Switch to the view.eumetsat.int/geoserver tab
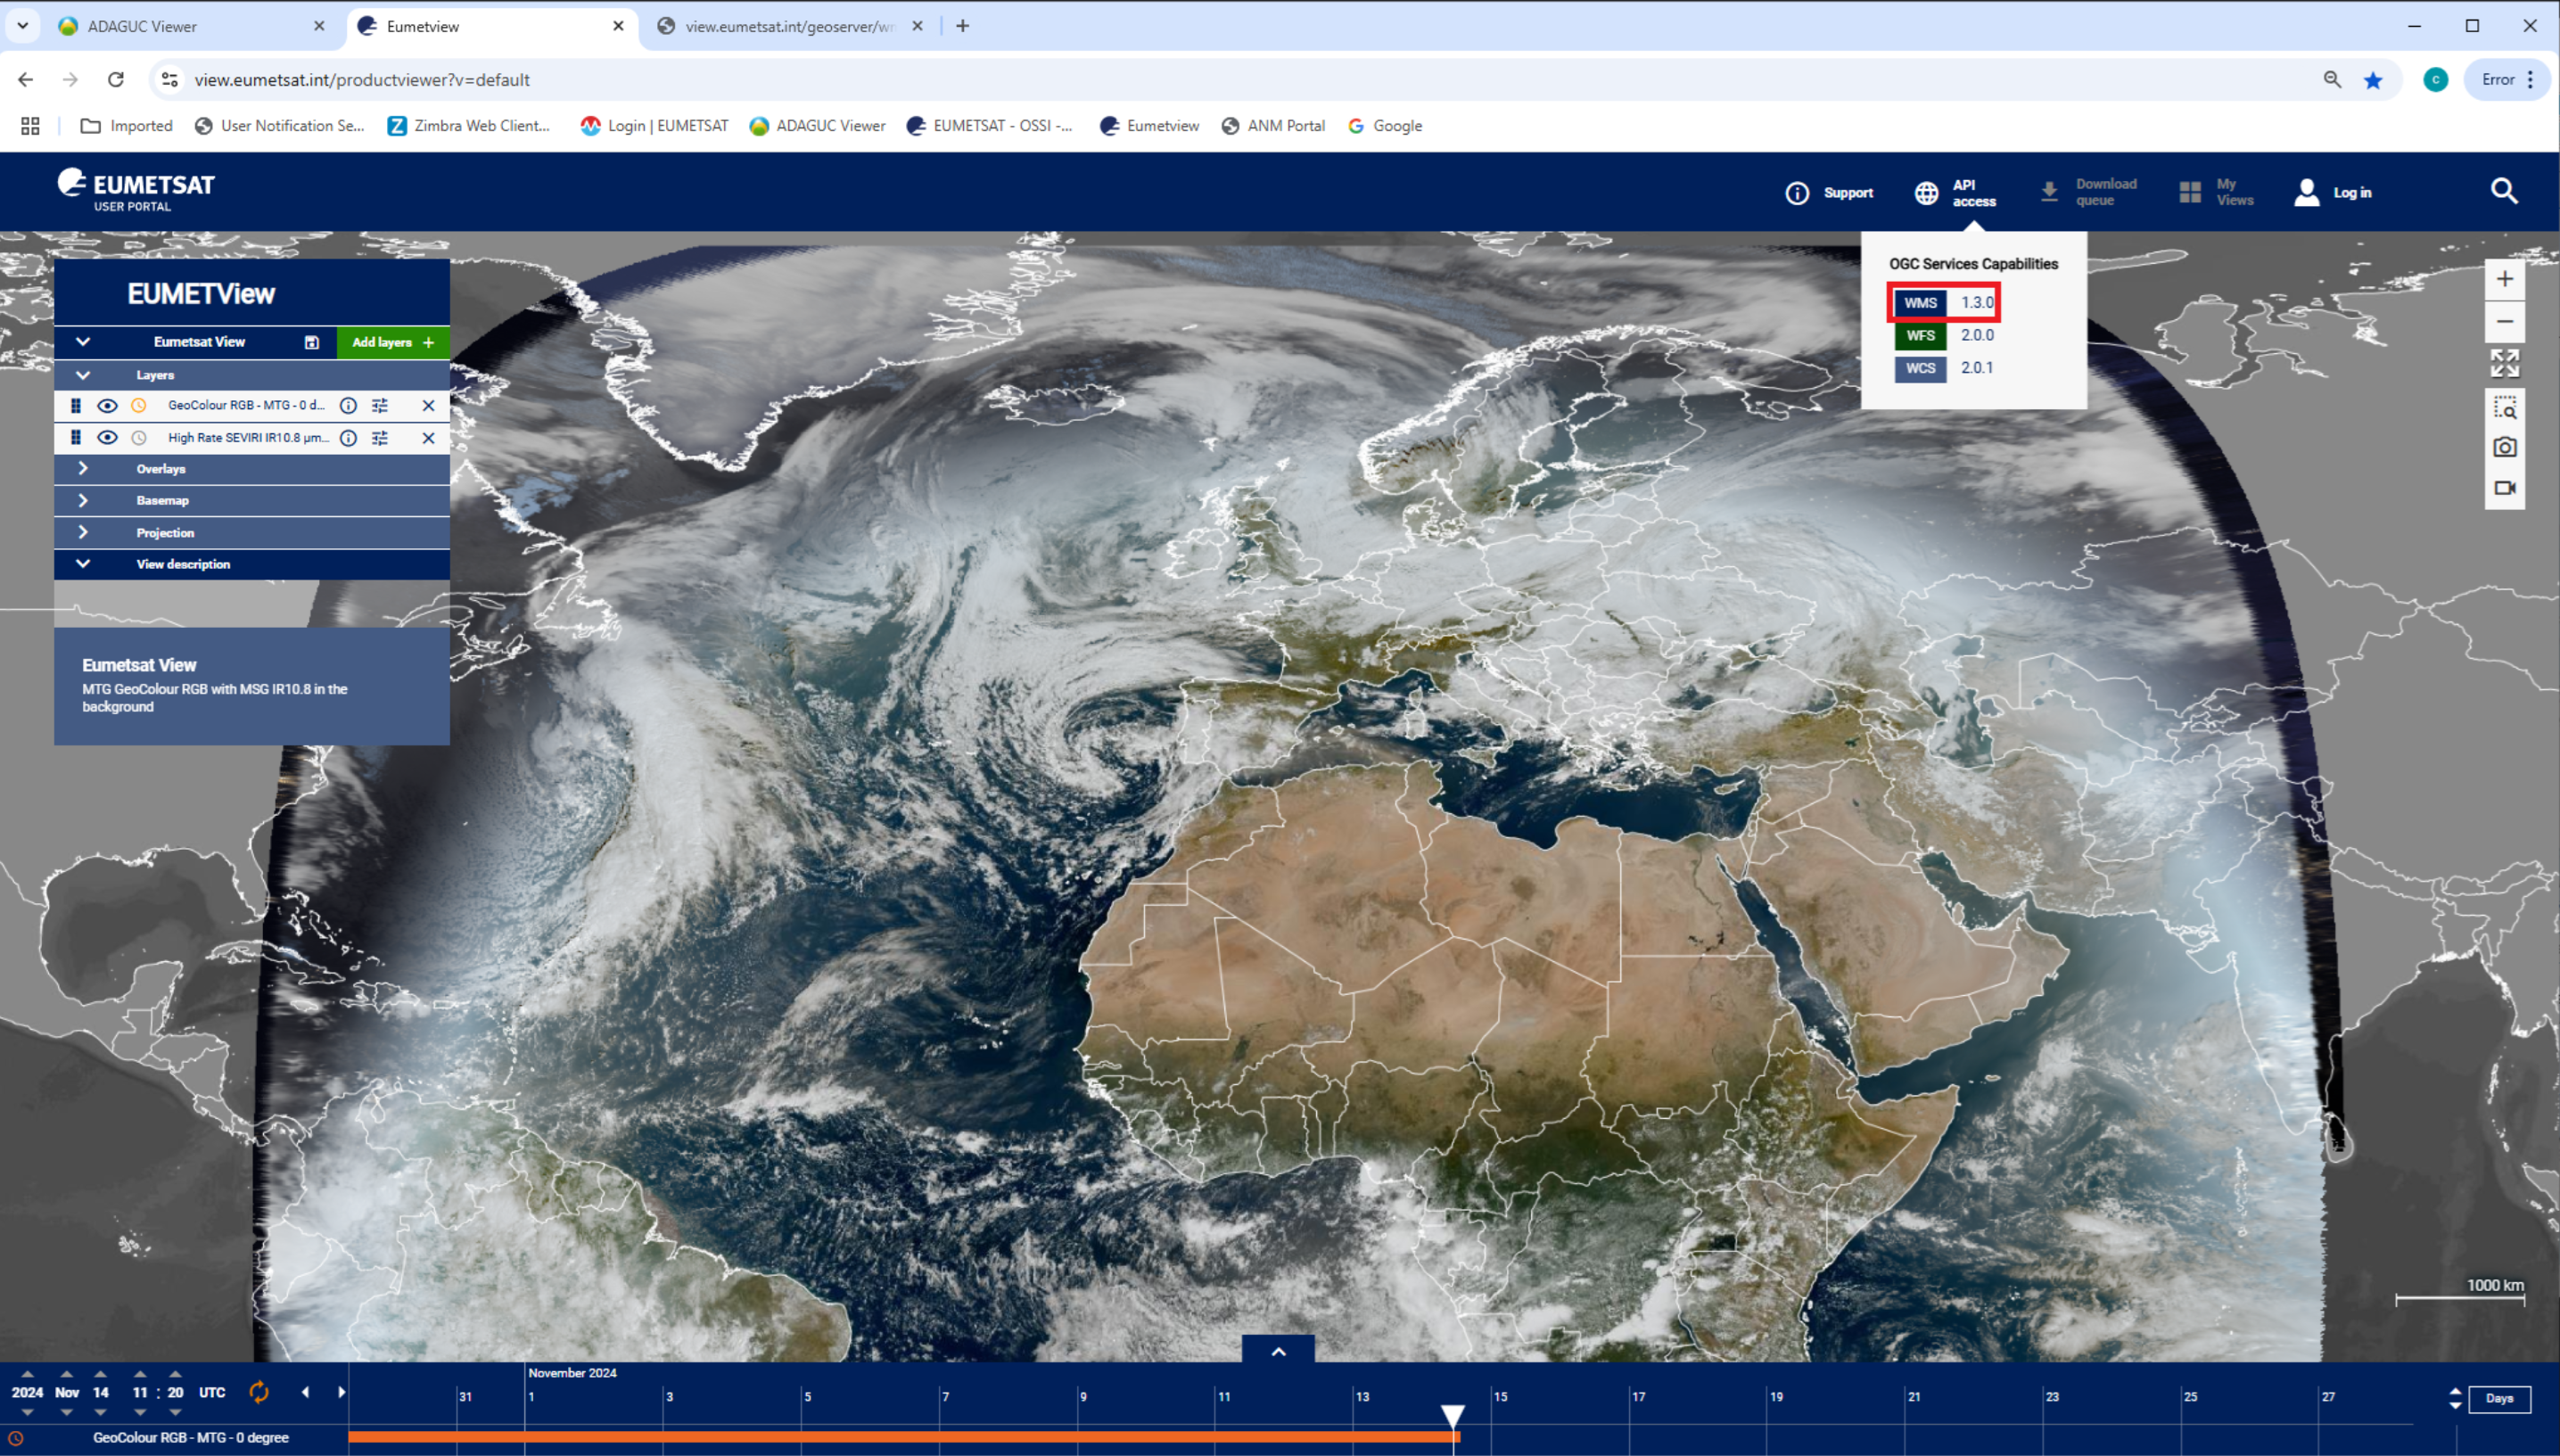 coord(789,27)
